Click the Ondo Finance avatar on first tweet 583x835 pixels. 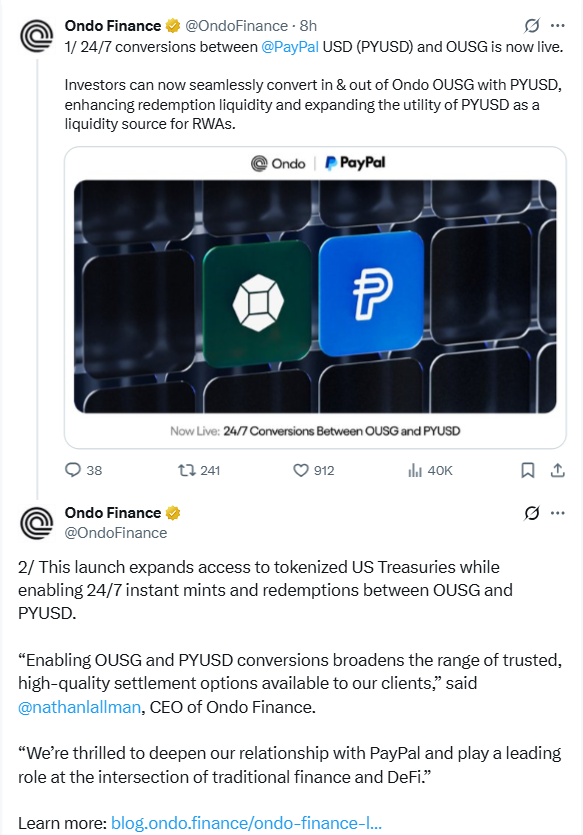point(37,36)
